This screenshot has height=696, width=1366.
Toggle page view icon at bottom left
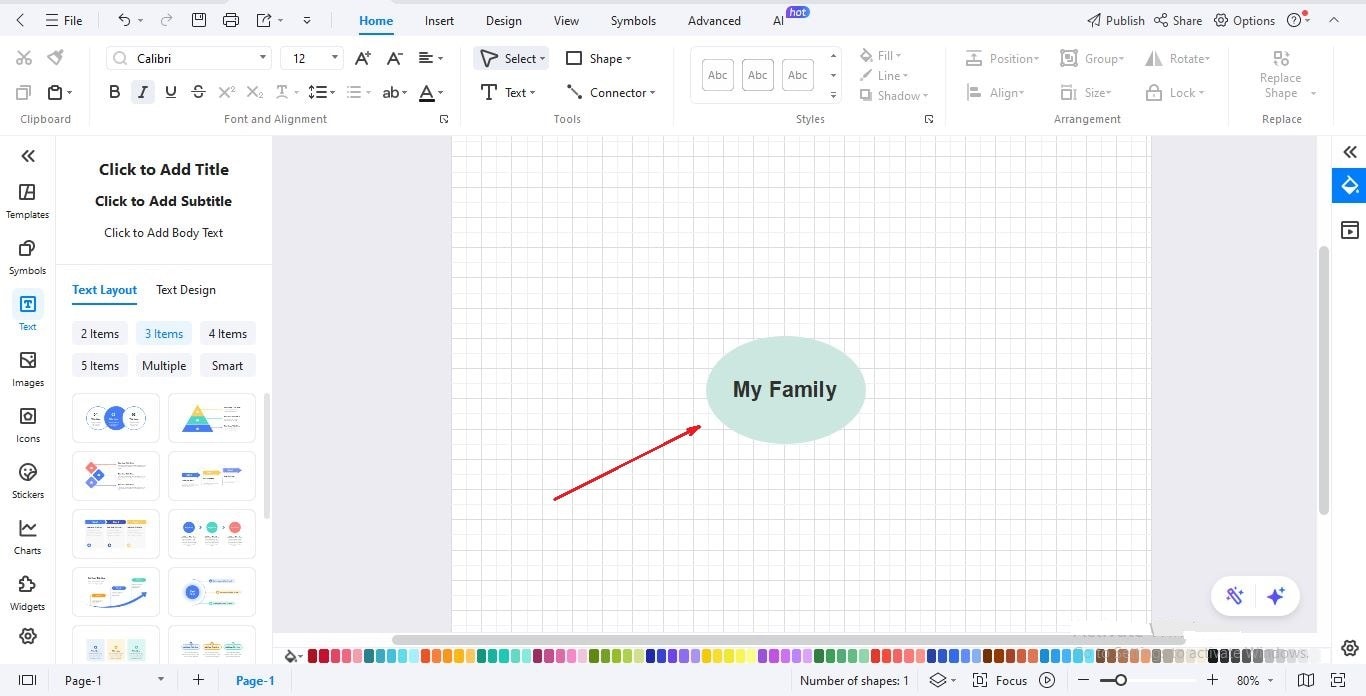pos(28,680)
